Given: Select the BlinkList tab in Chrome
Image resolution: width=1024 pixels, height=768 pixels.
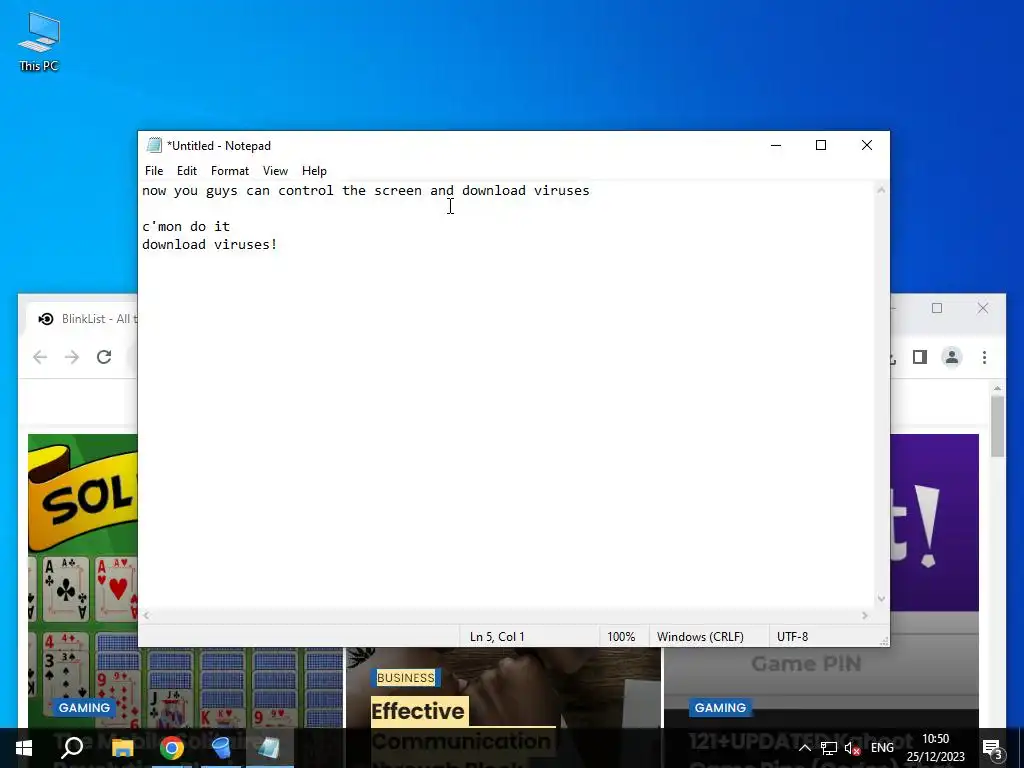Looking at the screenshot, I should [82, 319].
